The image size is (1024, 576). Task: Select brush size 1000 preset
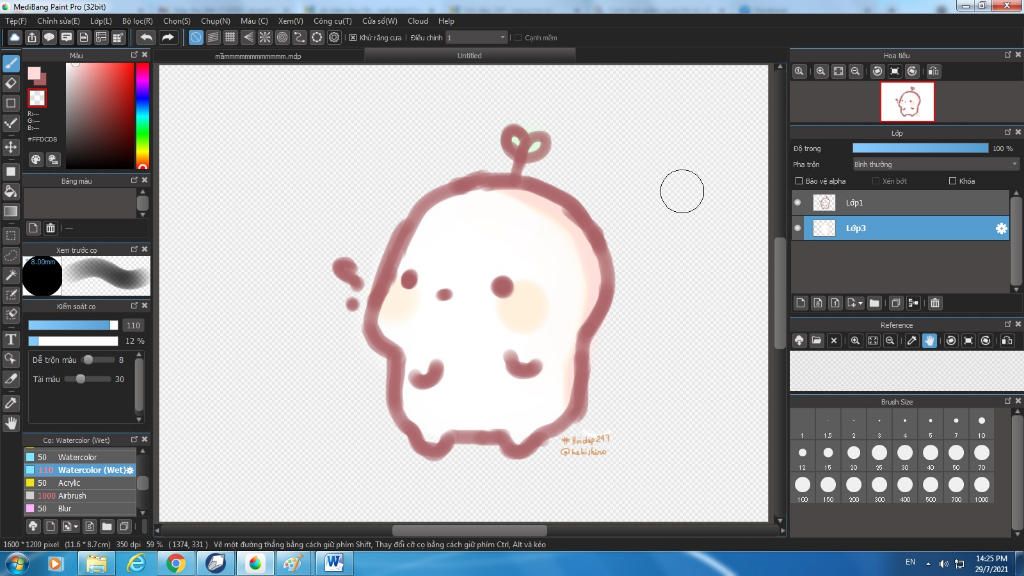coord(982,488)
